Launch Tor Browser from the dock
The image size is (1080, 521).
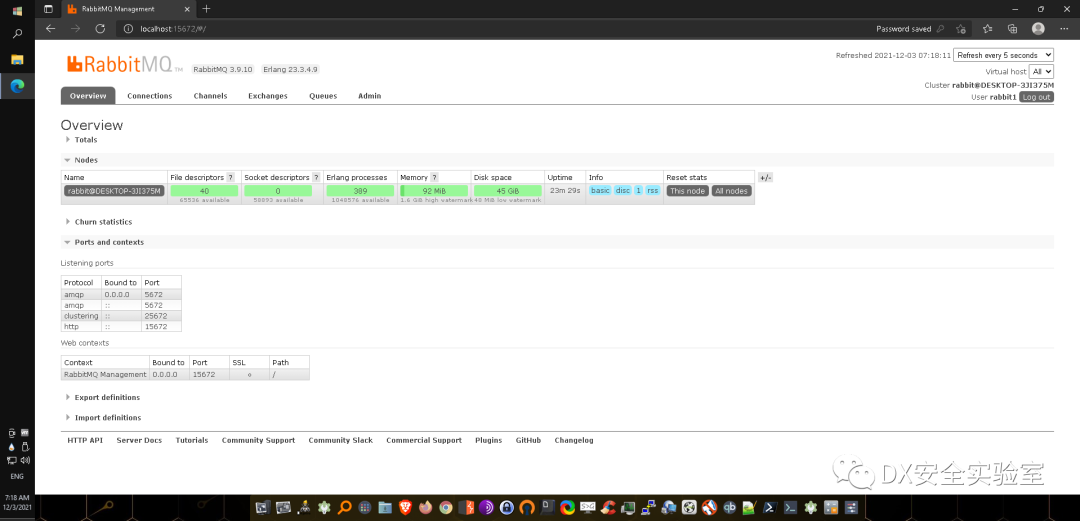coord(486,508)
